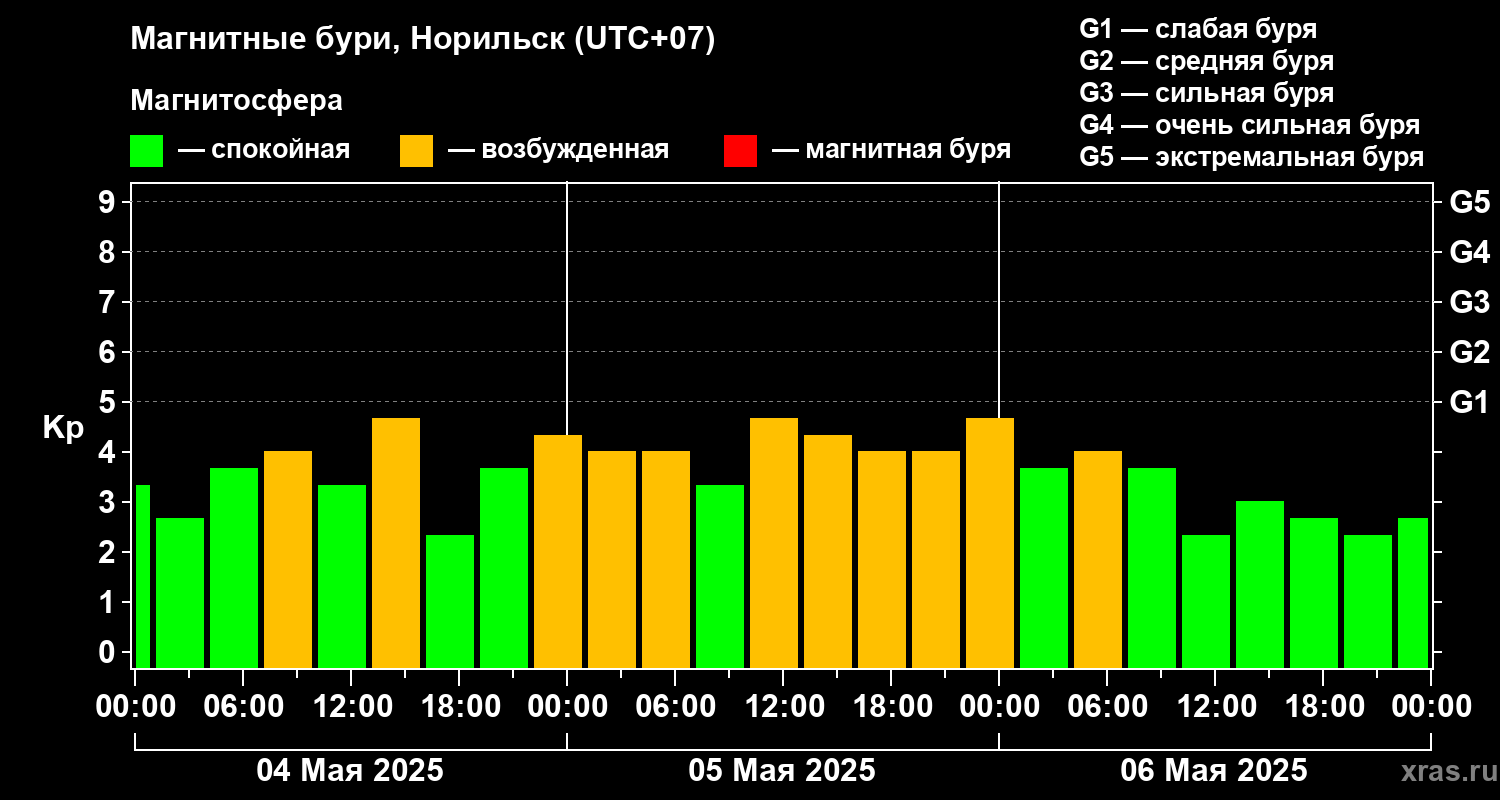
Task: Click the 06:00 time label above 06 Мая
Action: point(1106,707)
